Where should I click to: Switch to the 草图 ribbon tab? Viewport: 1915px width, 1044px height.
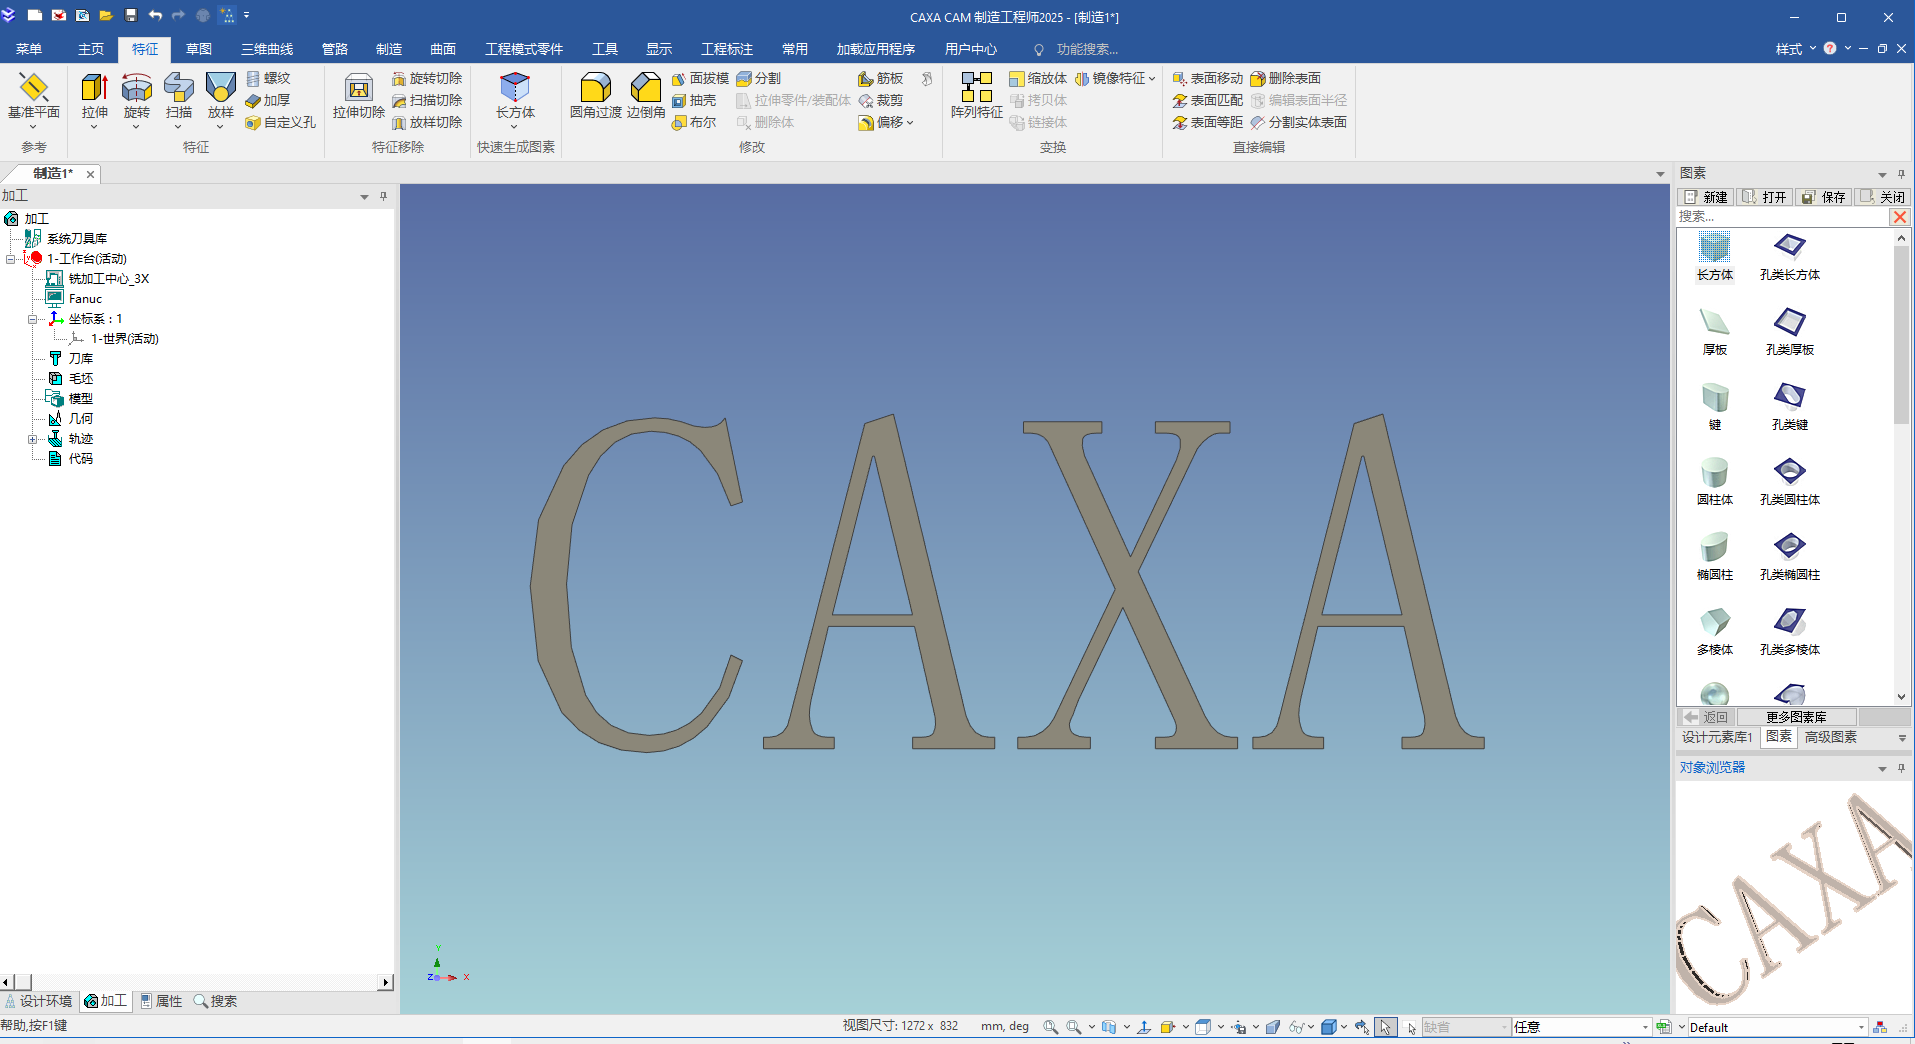(x=198, y=49)
